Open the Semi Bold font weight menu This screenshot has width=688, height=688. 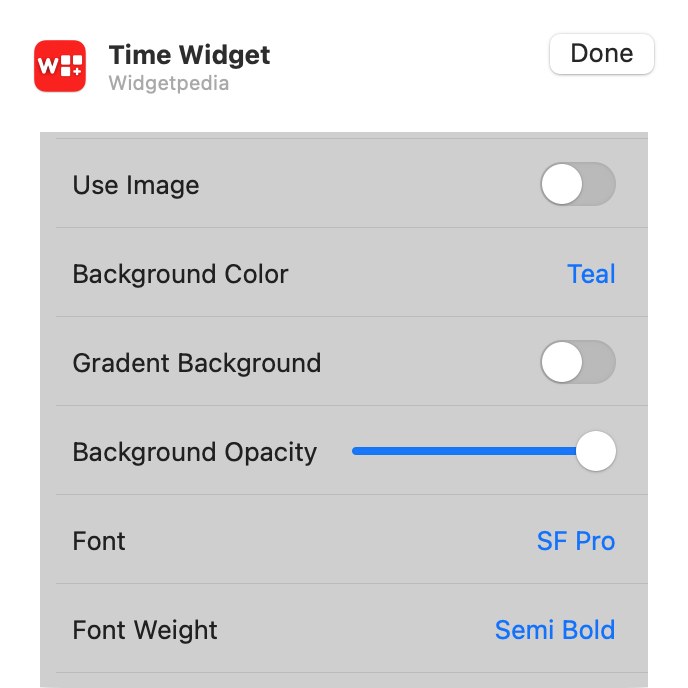coord(555,630)
